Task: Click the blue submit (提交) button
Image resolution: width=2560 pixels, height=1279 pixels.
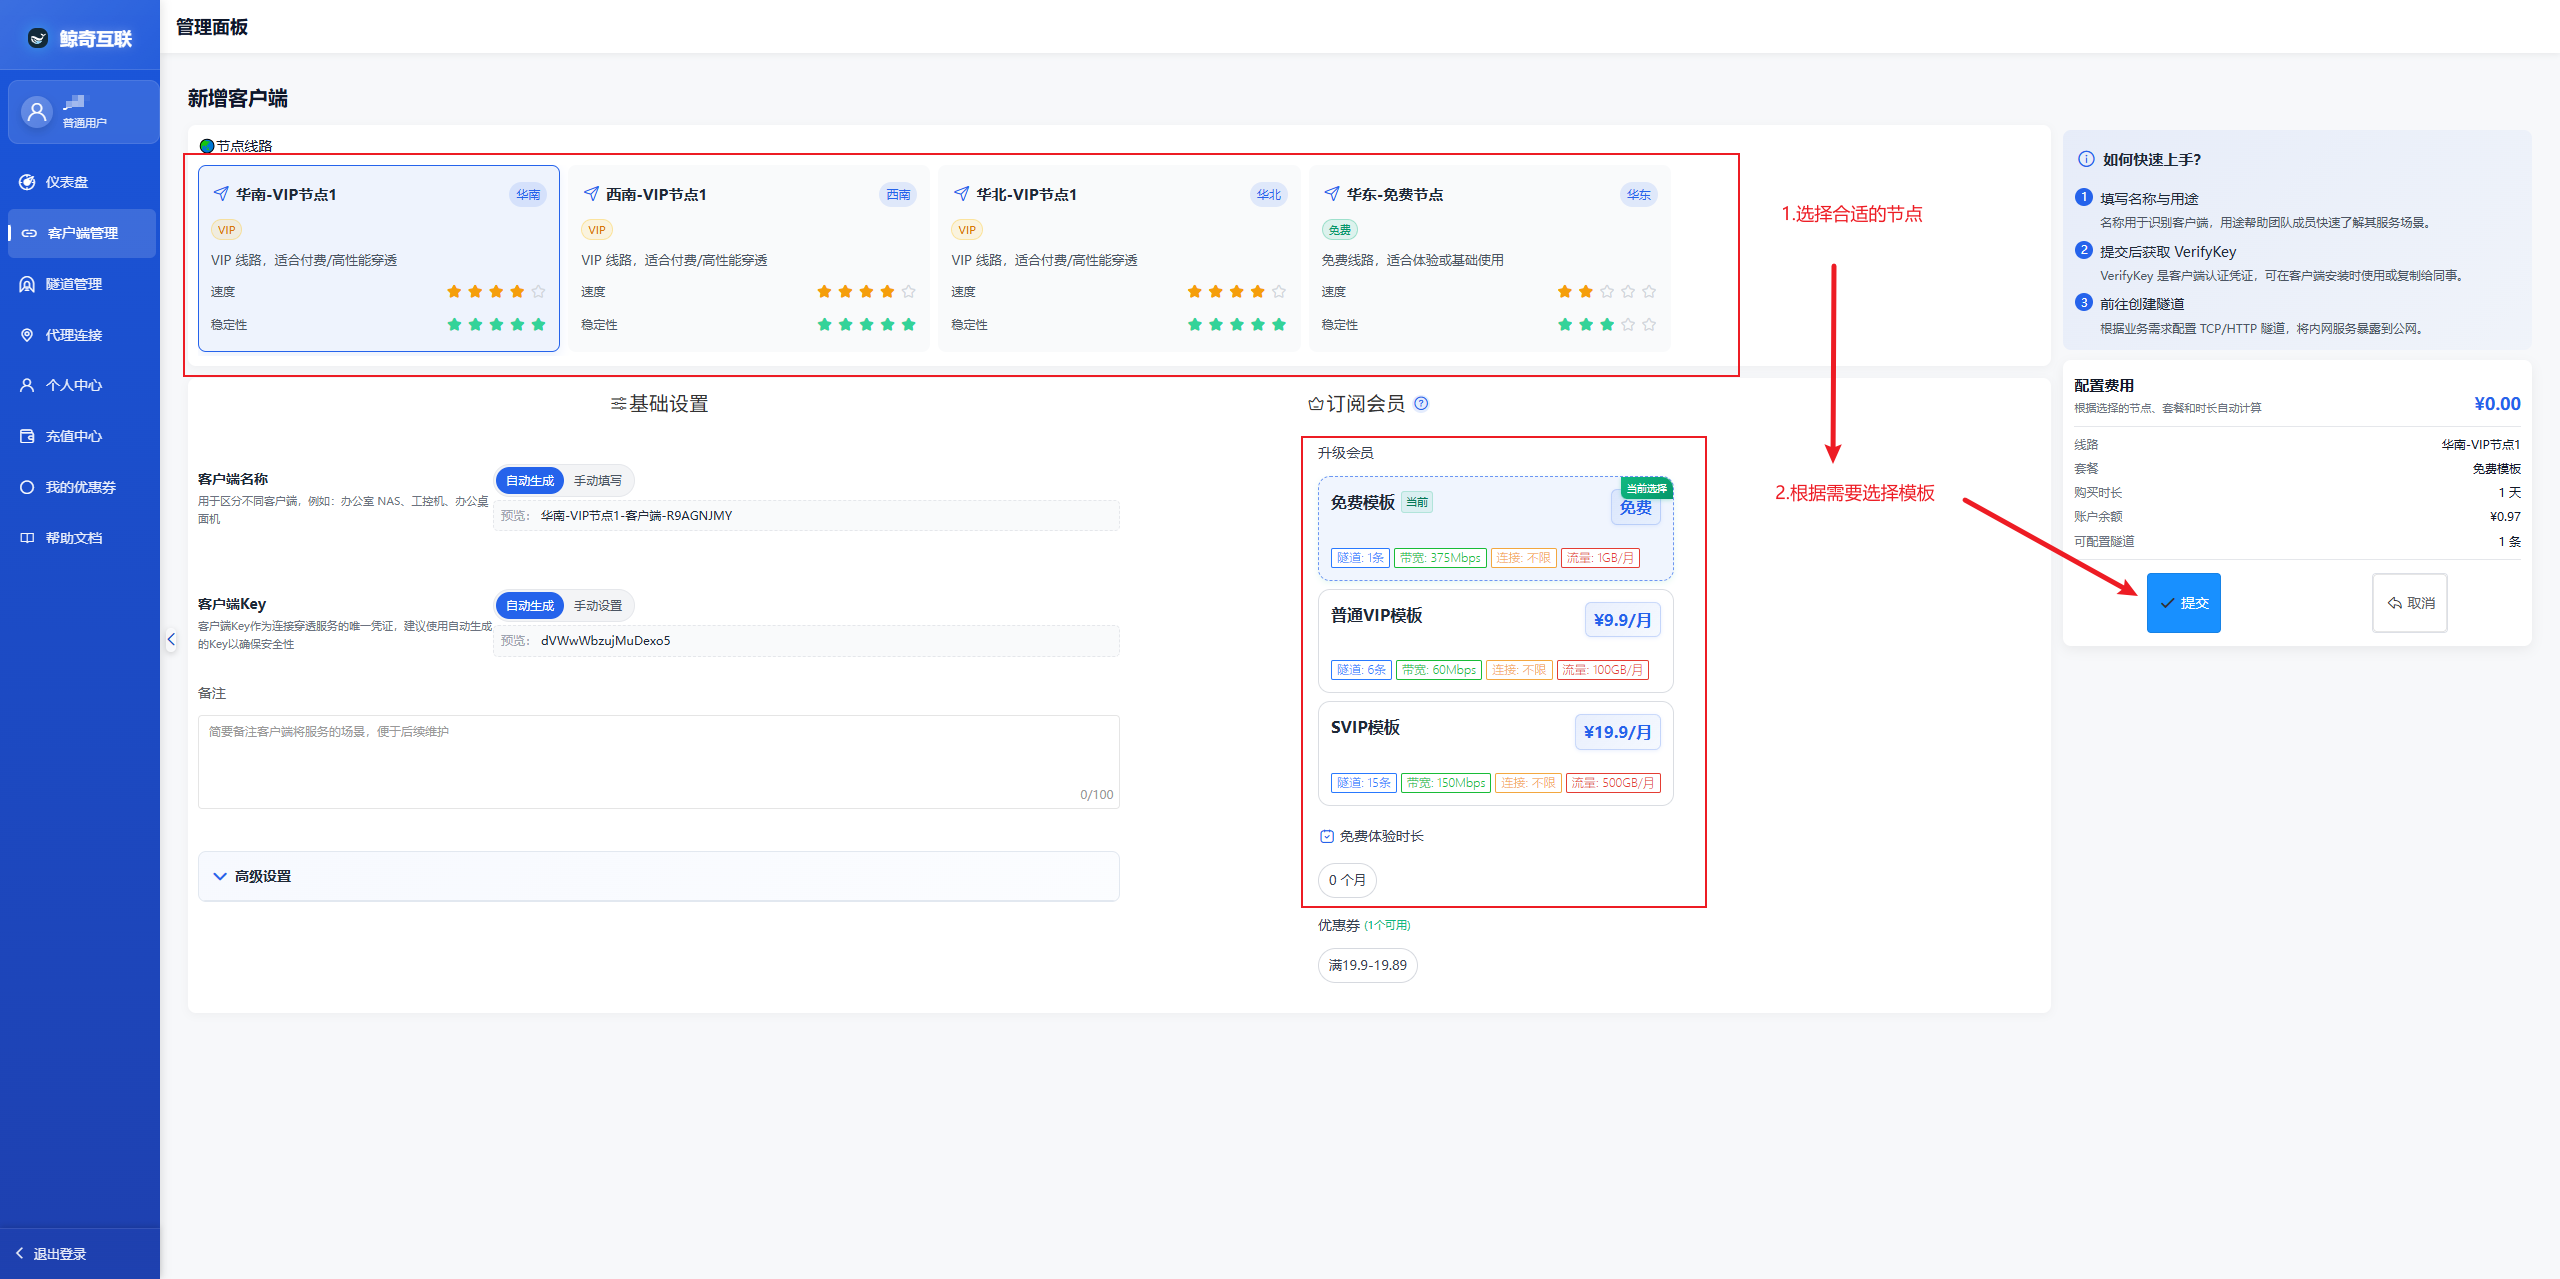Action: [2183, 603]
